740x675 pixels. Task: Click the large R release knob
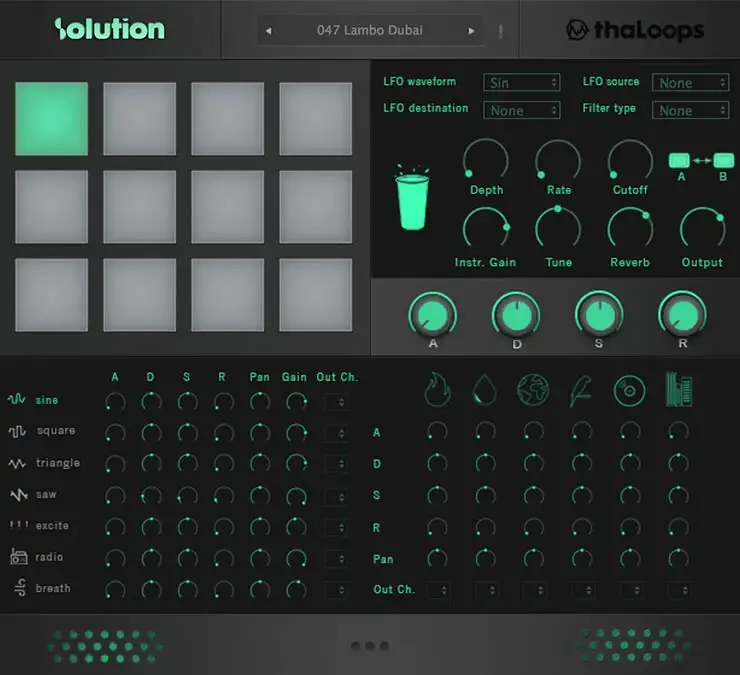(x=682, y=315)
